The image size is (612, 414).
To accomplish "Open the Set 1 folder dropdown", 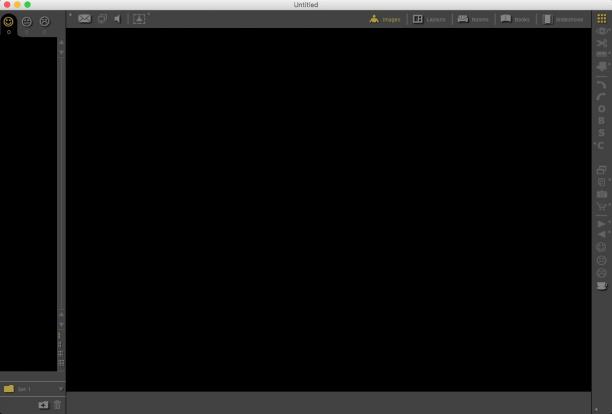I will pos(32,389).
